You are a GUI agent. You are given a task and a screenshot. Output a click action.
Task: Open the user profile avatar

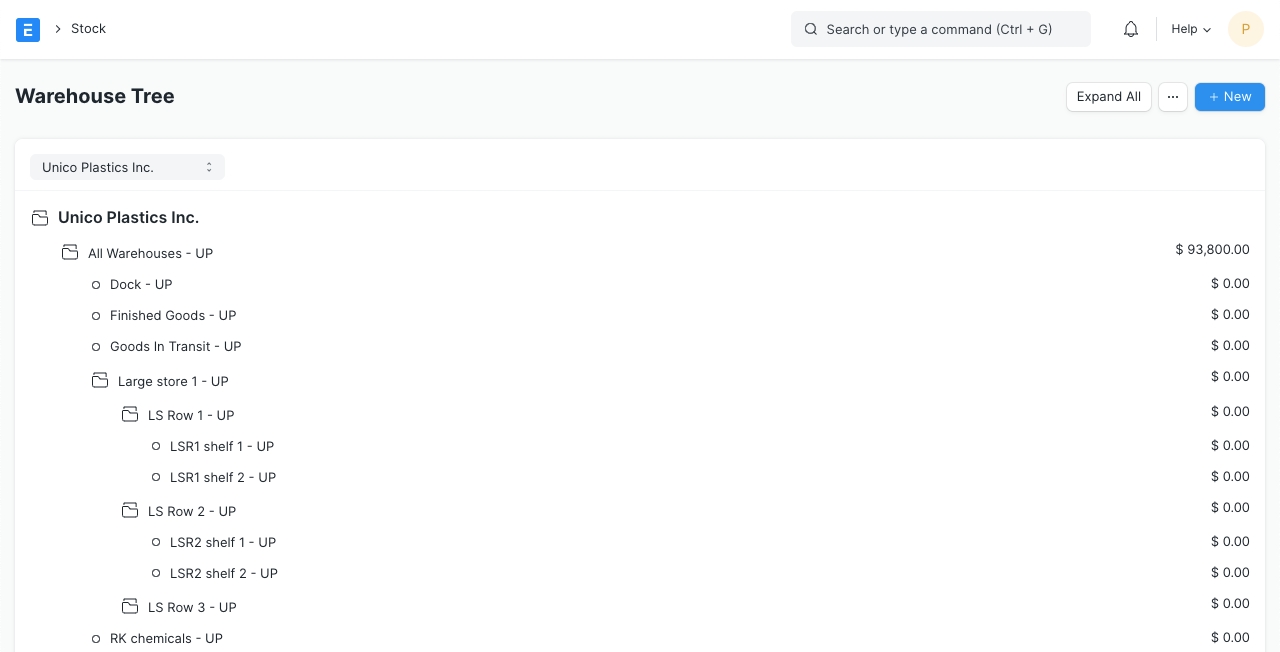pyautogui.click(x=1245, y=29)
